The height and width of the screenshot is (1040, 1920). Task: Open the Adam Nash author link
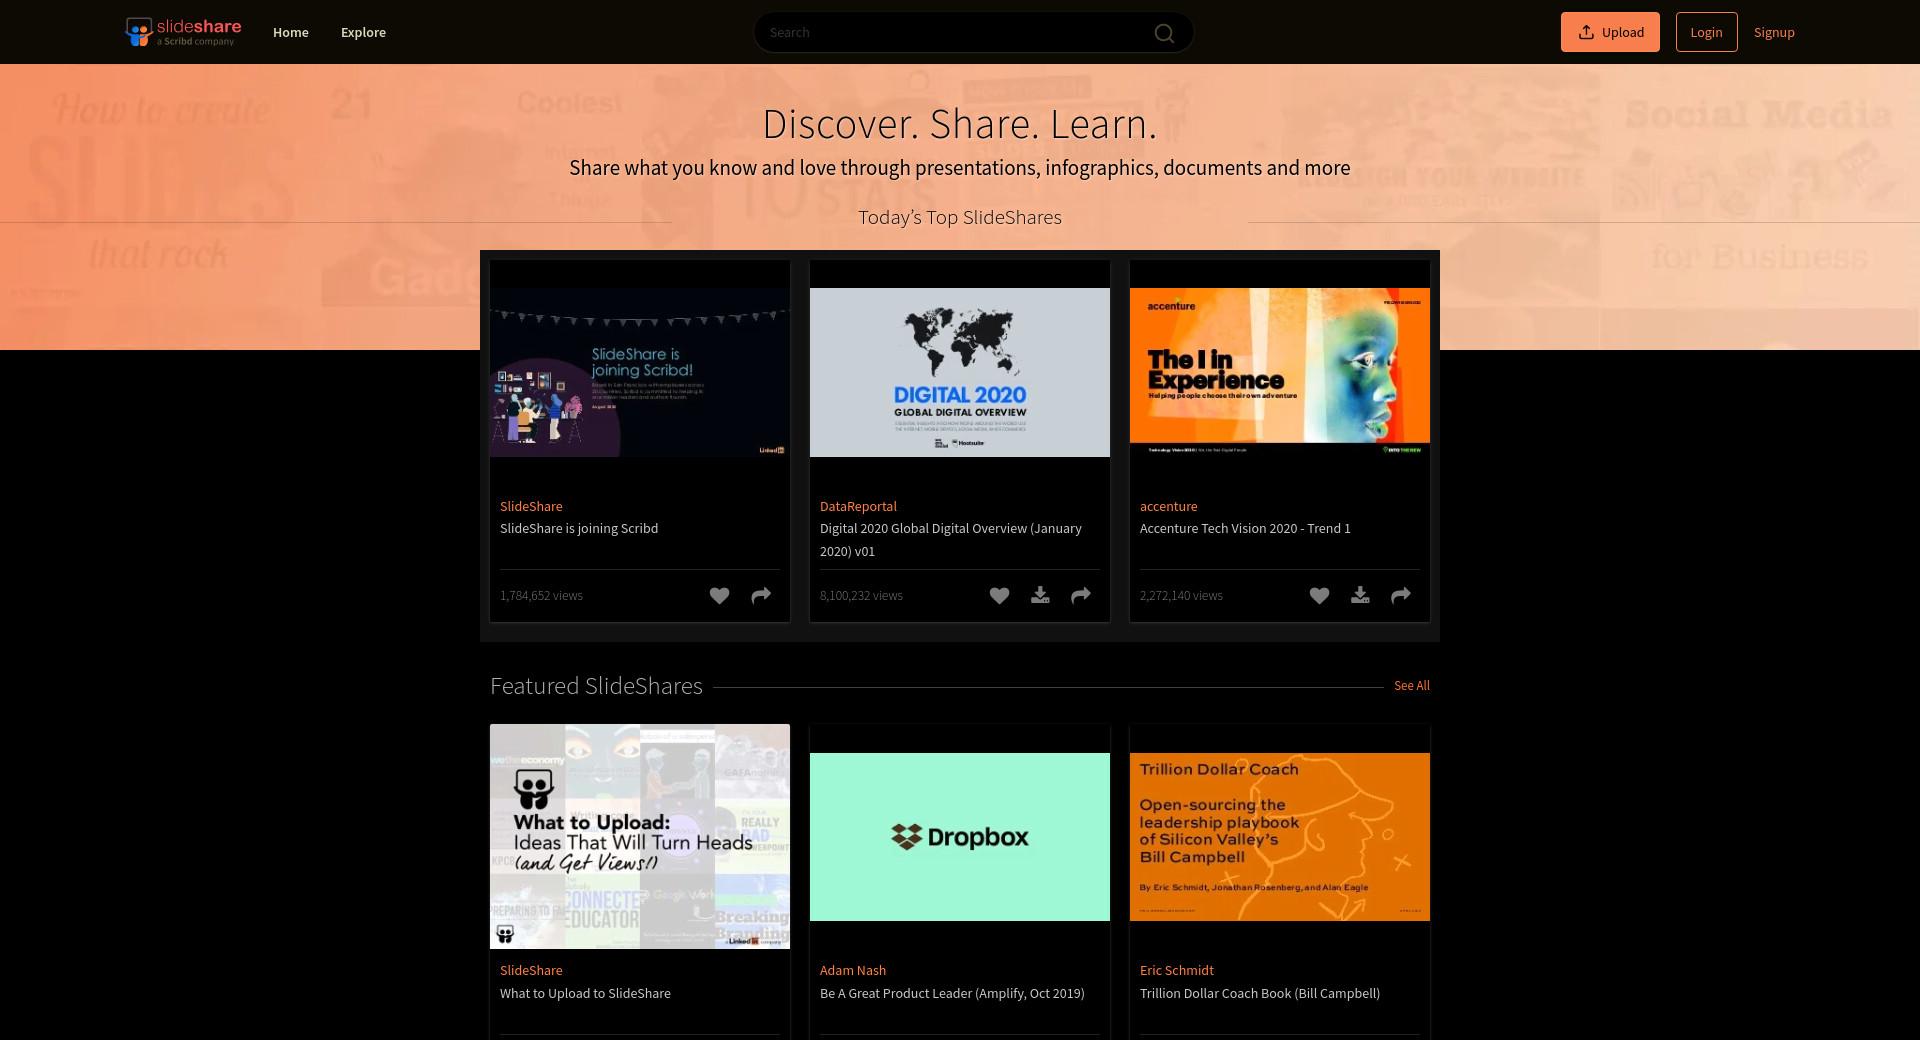click(853, 970)
